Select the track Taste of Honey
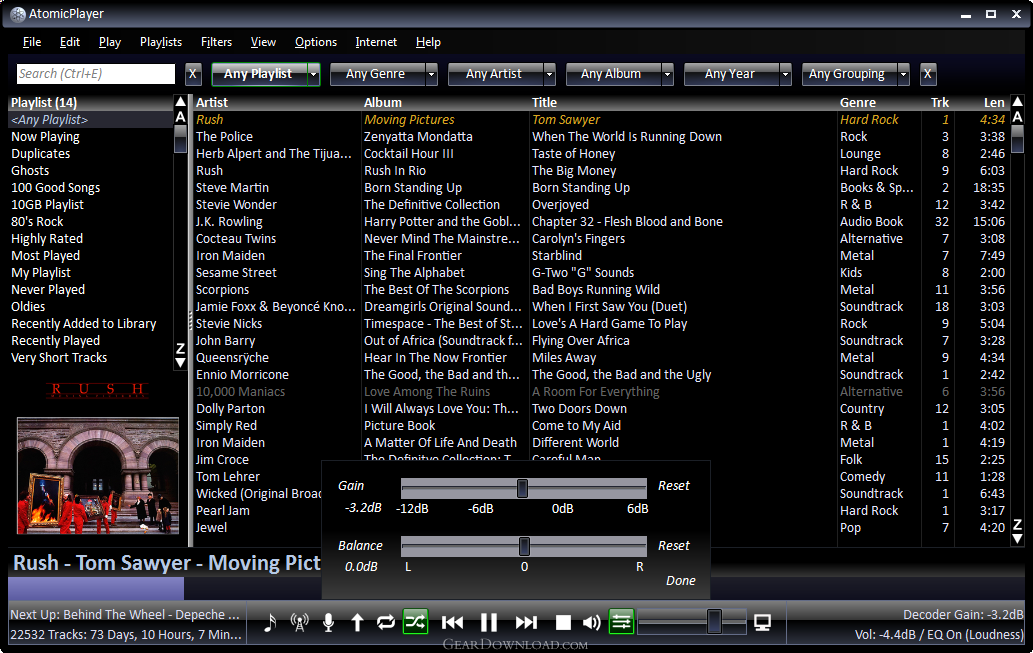 coord(573,154)
